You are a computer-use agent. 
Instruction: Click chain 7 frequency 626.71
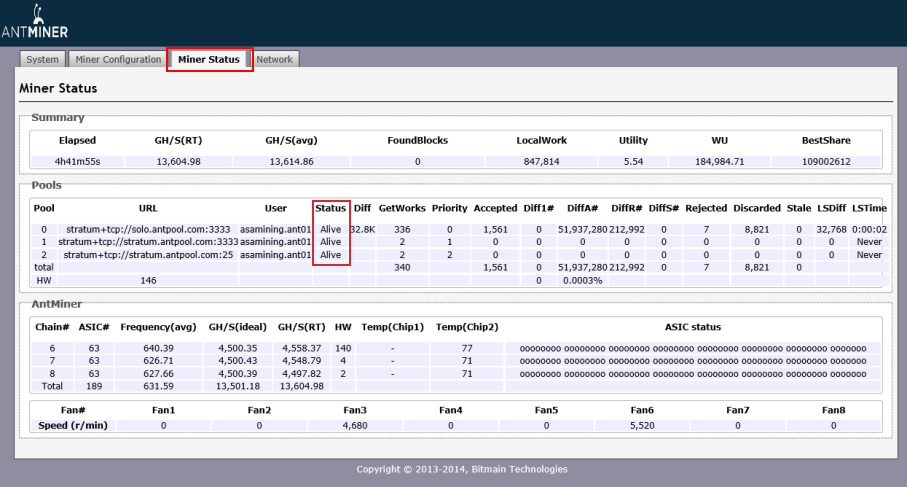158,361
